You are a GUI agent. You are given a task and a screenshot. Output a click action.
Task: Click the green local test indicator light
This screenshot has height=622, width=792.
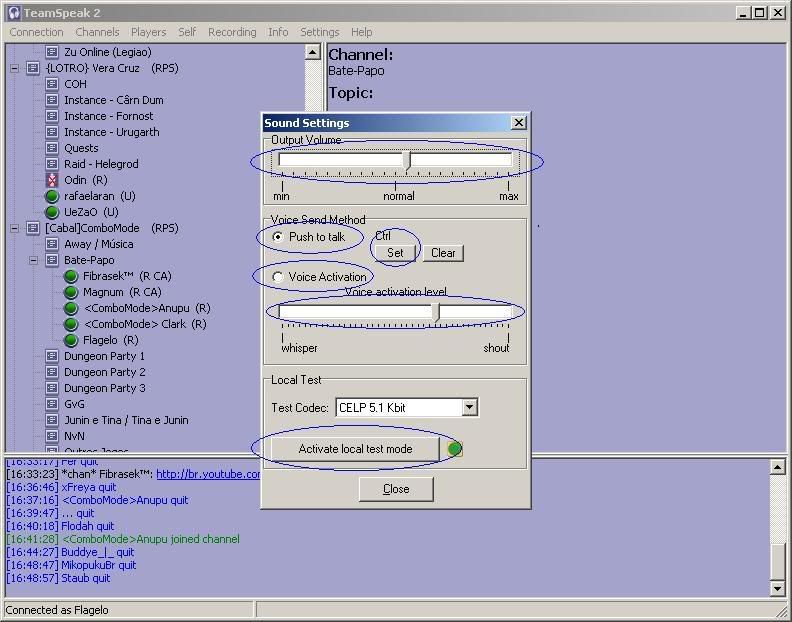click(x=455, y=449)
